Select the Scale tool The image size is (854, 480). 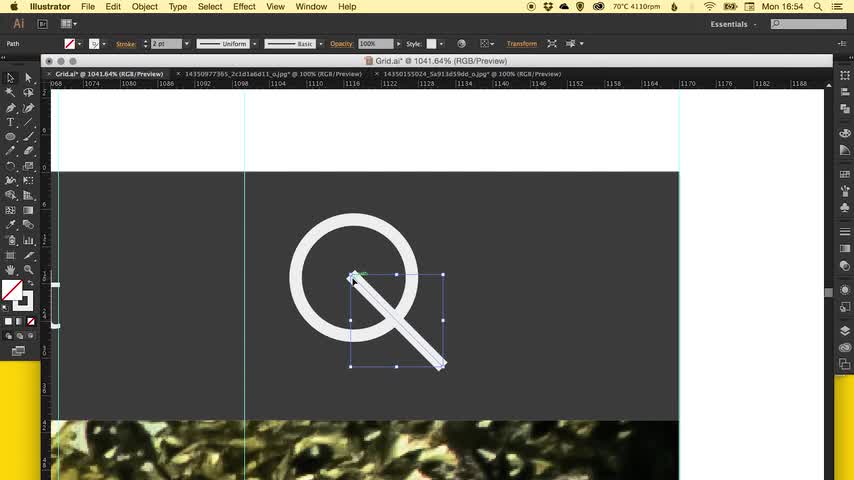(28, 166)
